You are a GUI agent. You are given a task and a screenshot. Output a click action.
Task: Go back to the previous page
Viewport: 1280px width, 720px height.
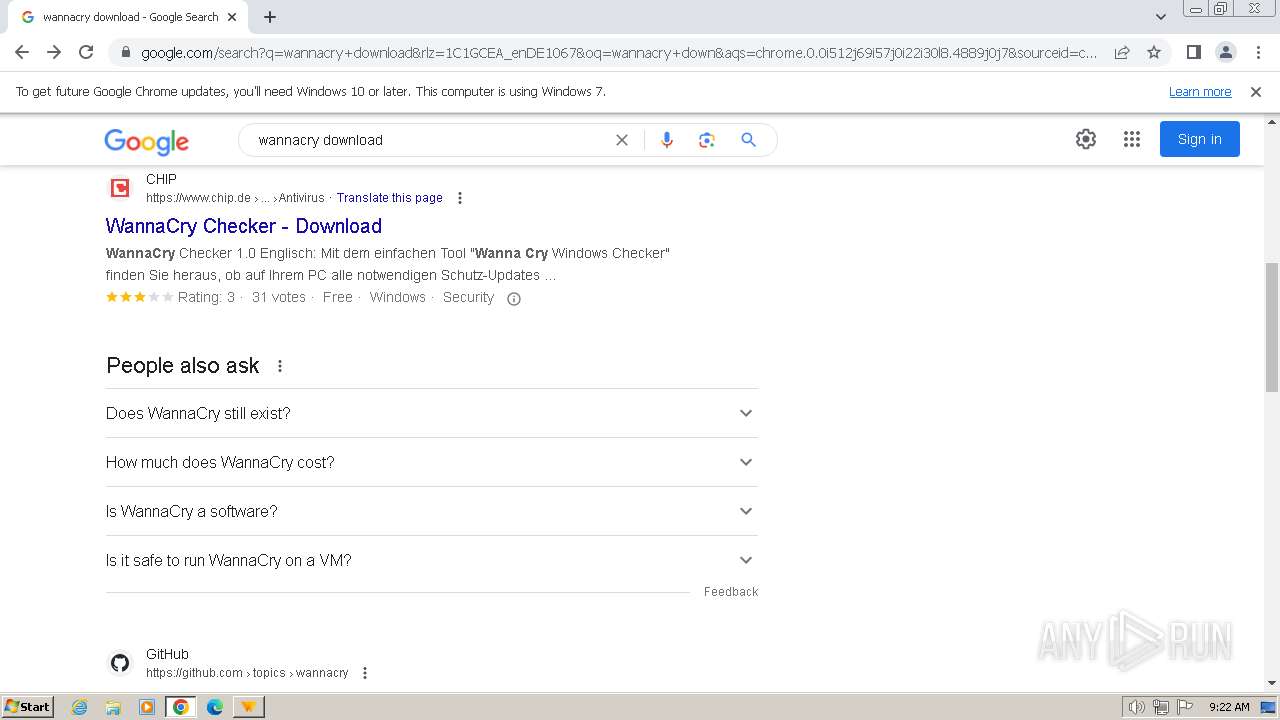(22, 52)
